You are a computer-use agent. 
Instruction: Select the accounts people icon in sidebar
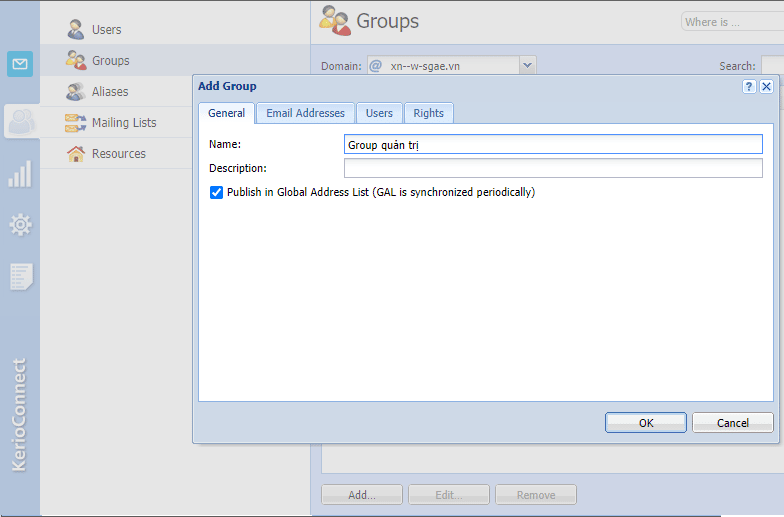point(21,122)
